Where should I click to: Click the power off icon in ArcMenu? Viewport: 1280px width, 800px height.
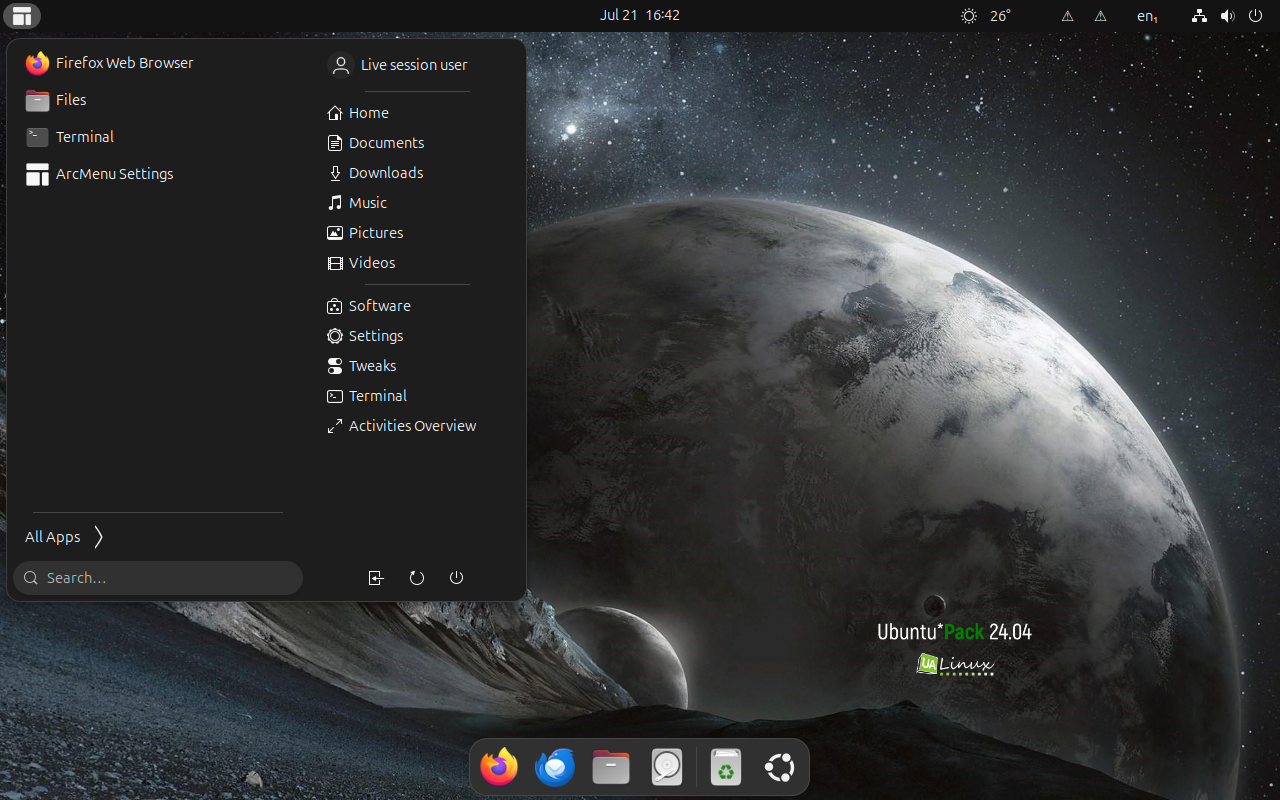click(x=457, y=578)
